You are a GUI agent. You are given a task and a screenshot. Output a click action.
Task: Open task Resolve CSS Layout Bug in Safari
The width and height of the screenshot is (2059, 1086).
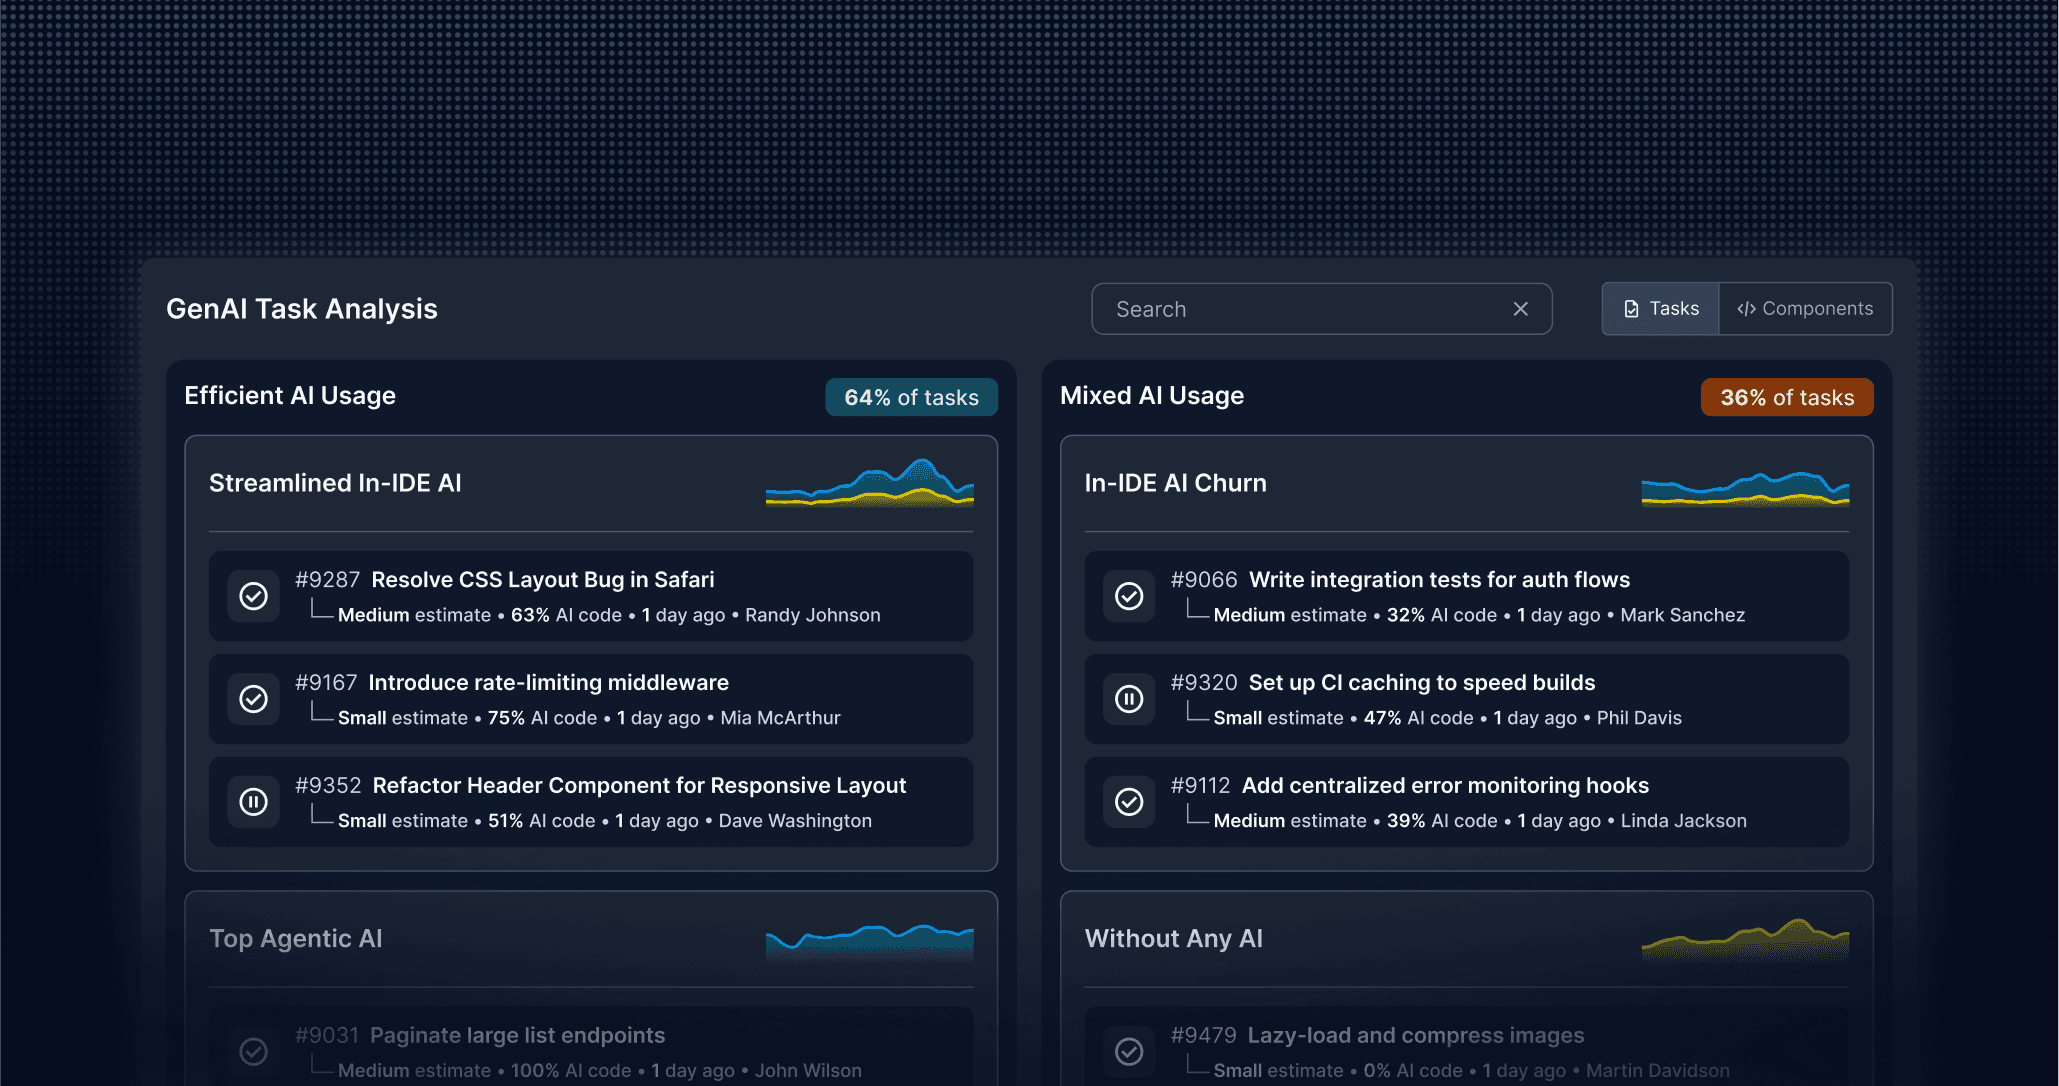tap(542, 580)
